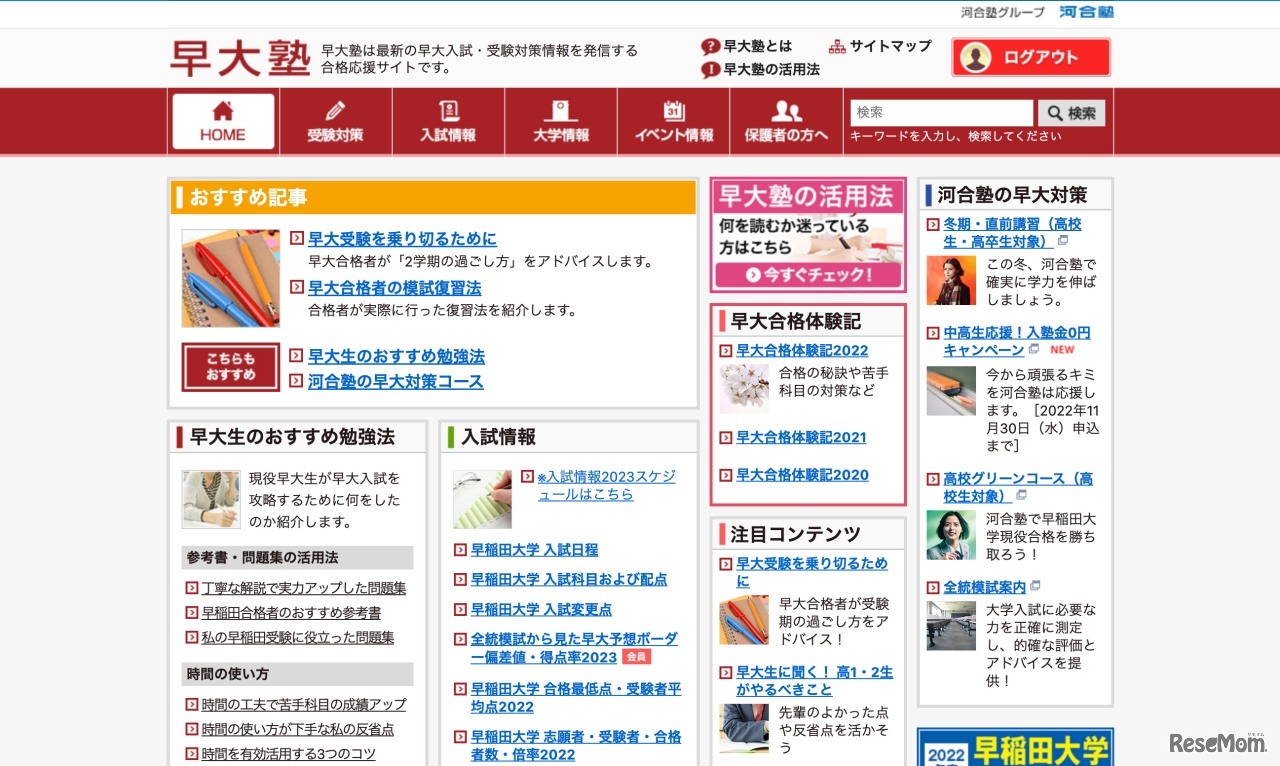Open 早大生に聞く！高1・2生がやるべきこと link
The height and width of the screenshot is (766, 1280).
tap(814, 681)
